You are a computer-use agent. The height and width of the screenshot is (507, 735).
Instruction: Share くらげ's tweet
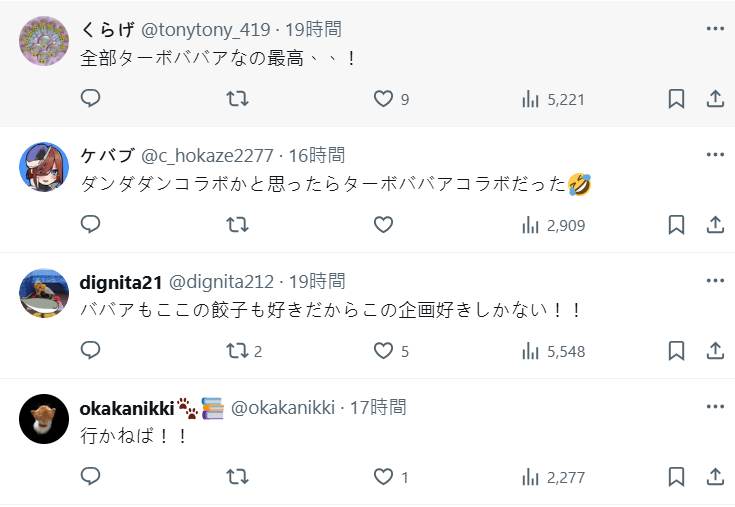[x=715, y=99]
